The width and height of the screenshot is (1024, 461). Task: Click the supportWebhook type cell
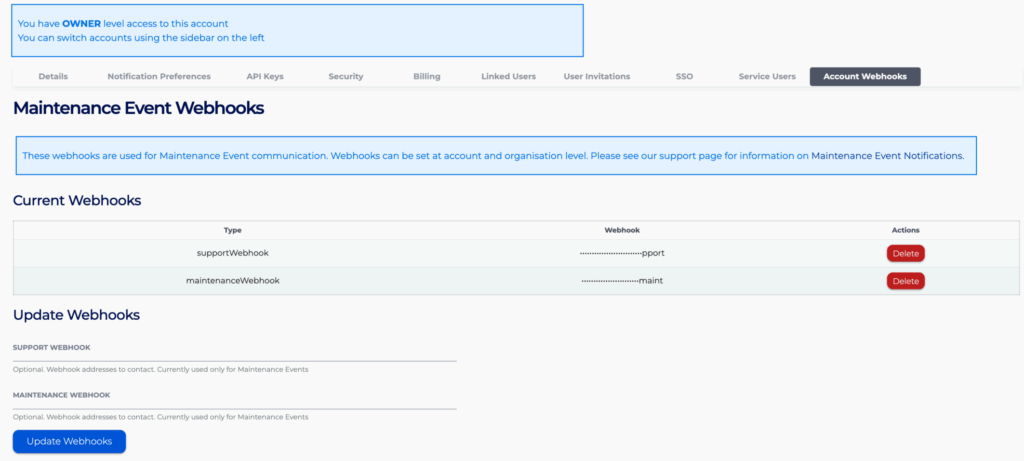232,253
